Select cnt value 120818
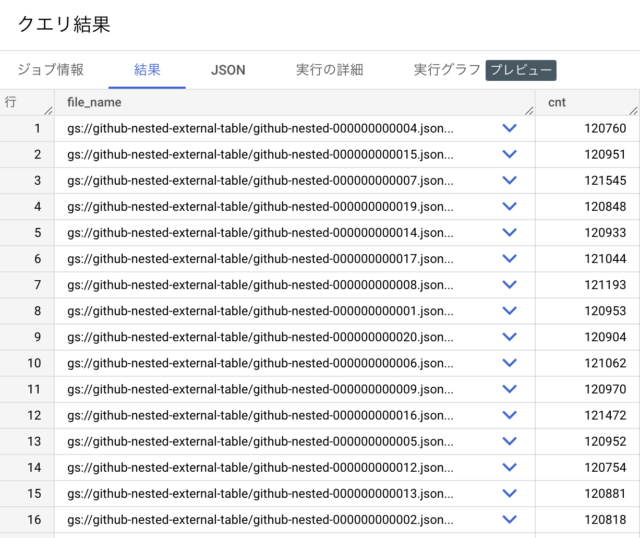Viewport: 640px width, 538px height. tap(605, 520)
